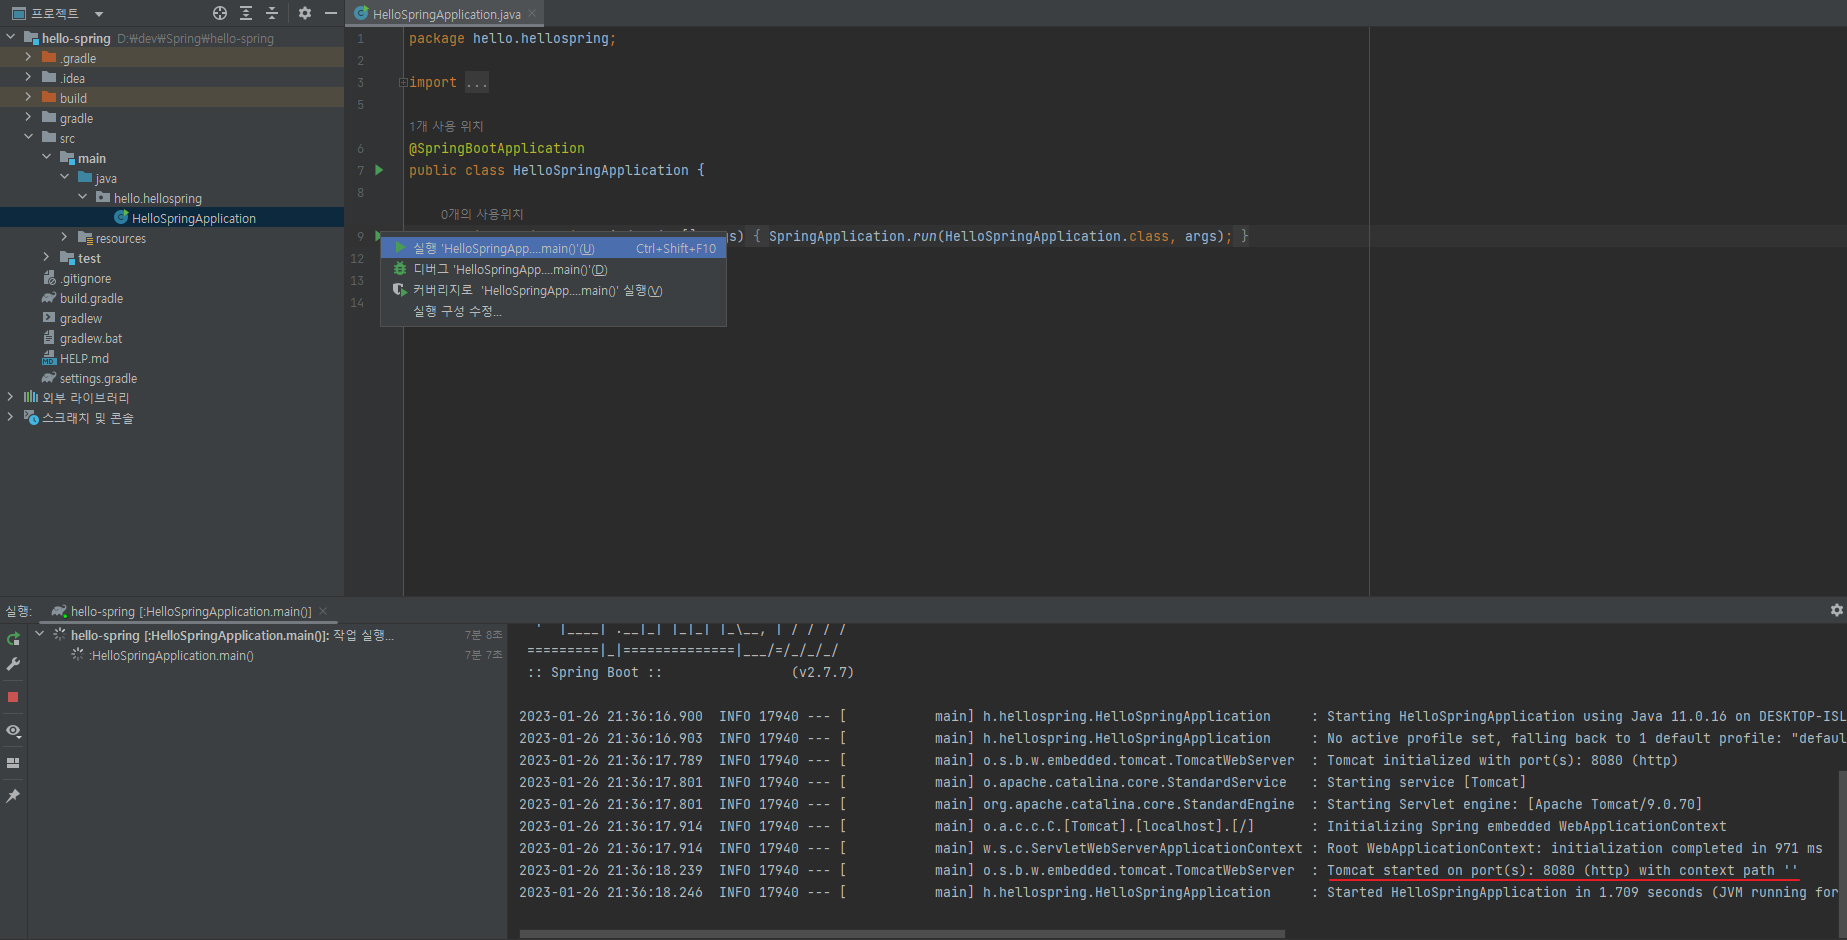Expand 외부 라이브러리 node
This screenshot has height=940, width=1847.
pyautogui.click(x=11, y=397)
